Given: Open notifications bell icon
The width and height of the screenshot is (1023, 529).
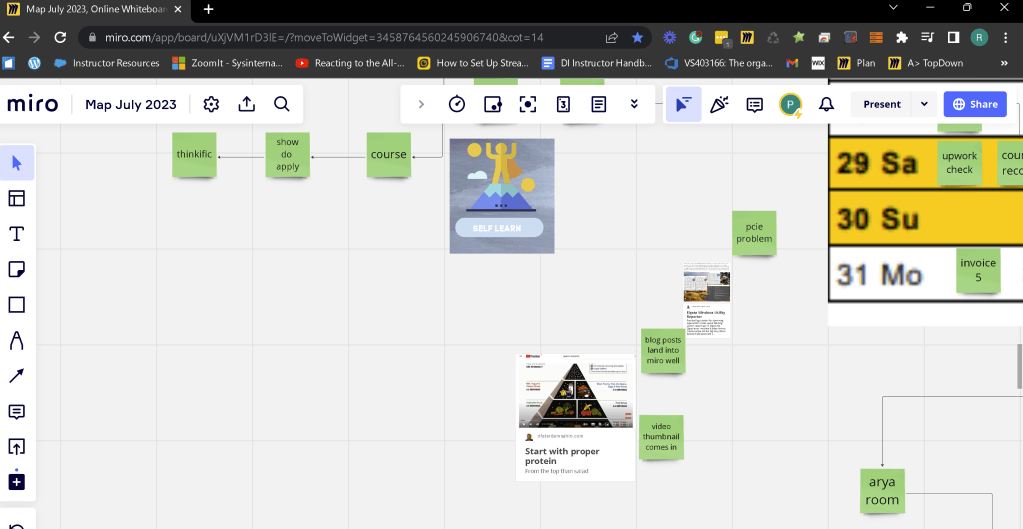Looking at the screenshot, I should point(826,104).
